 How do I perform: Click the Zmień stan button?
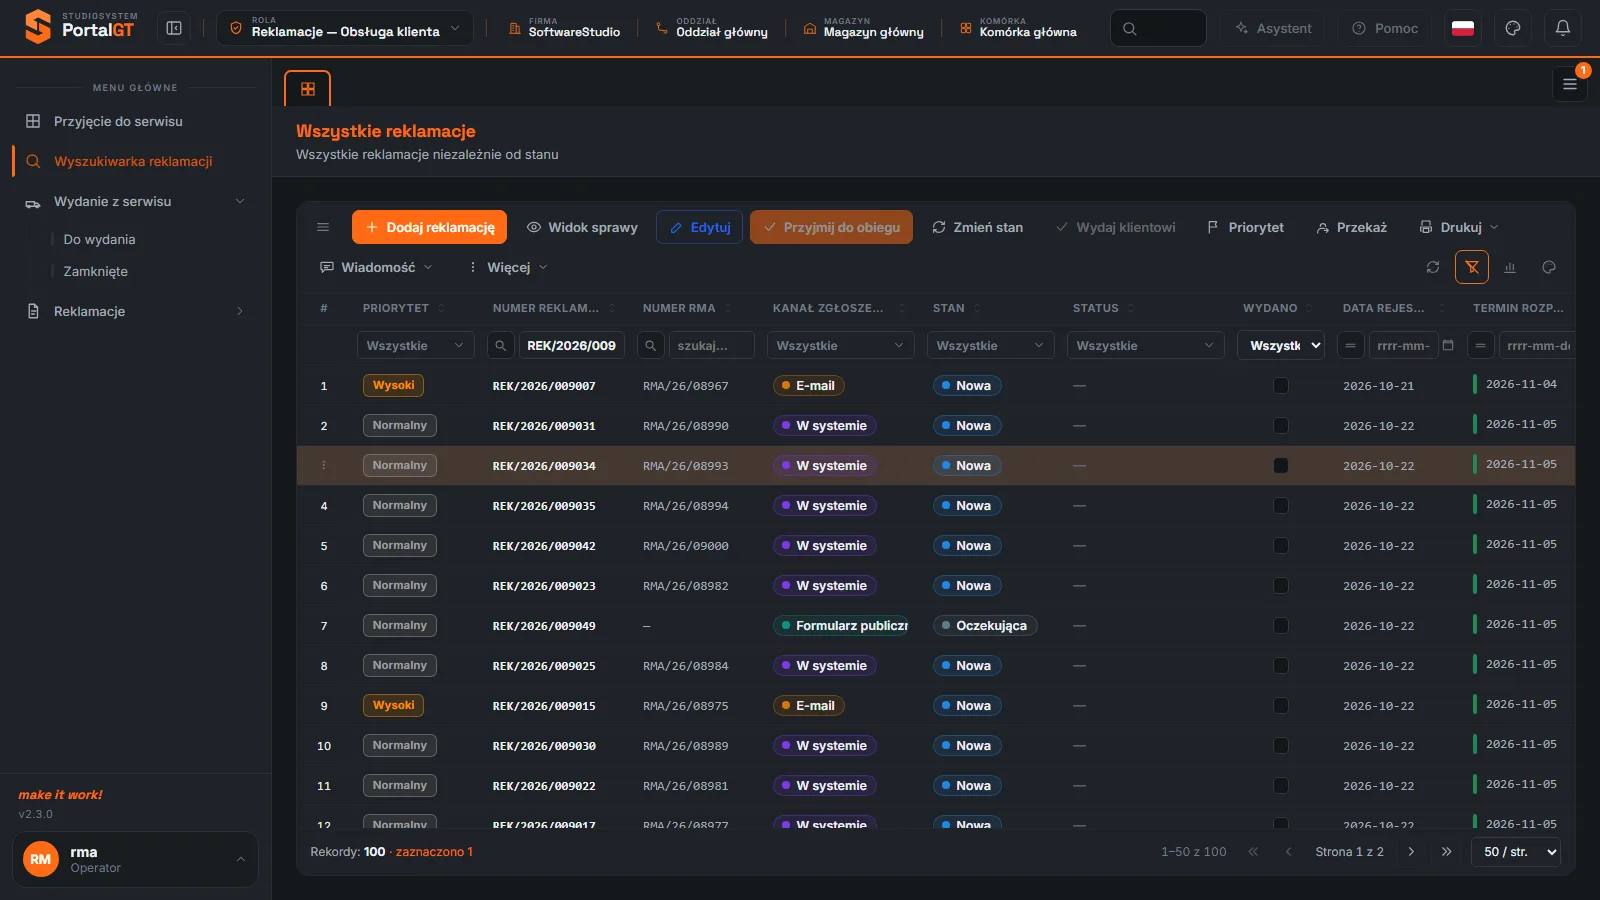[977, 227]
